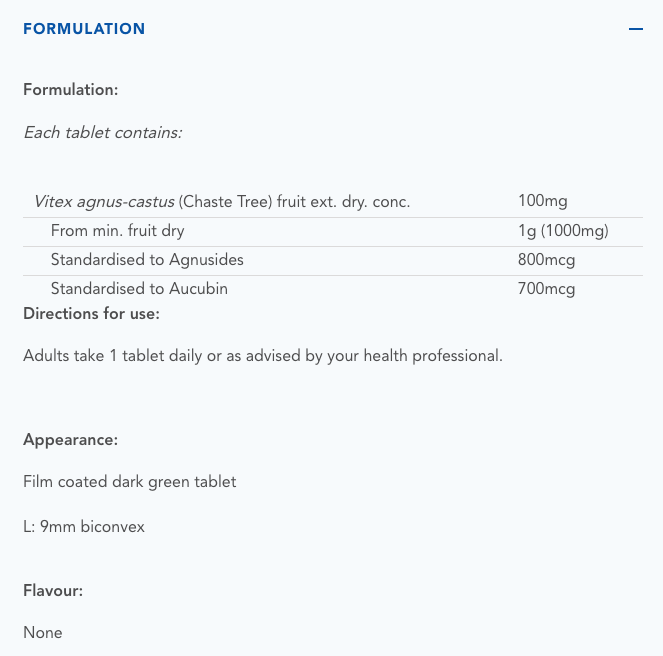The image size is (663, 656).
Task: Select the 'Film coated dark green tablet' text
Action: (130, 482)
